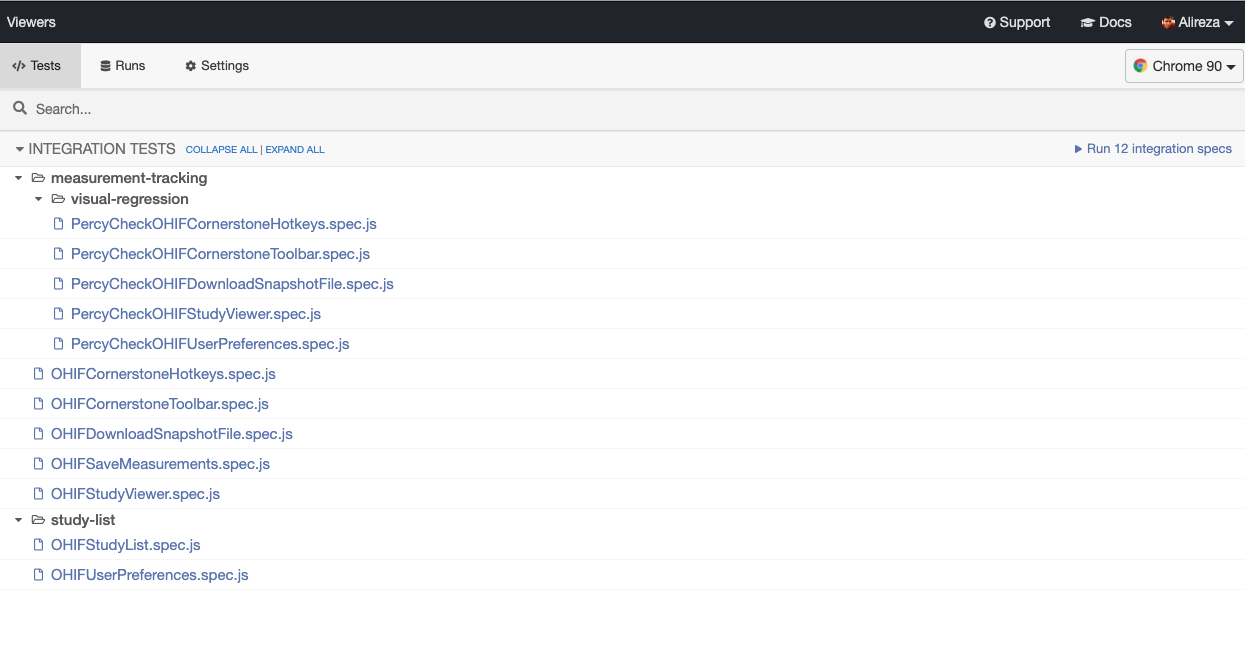
Task: Click the EXPAND ALL link
Action: pyautogui.click(x=295, y=150)
